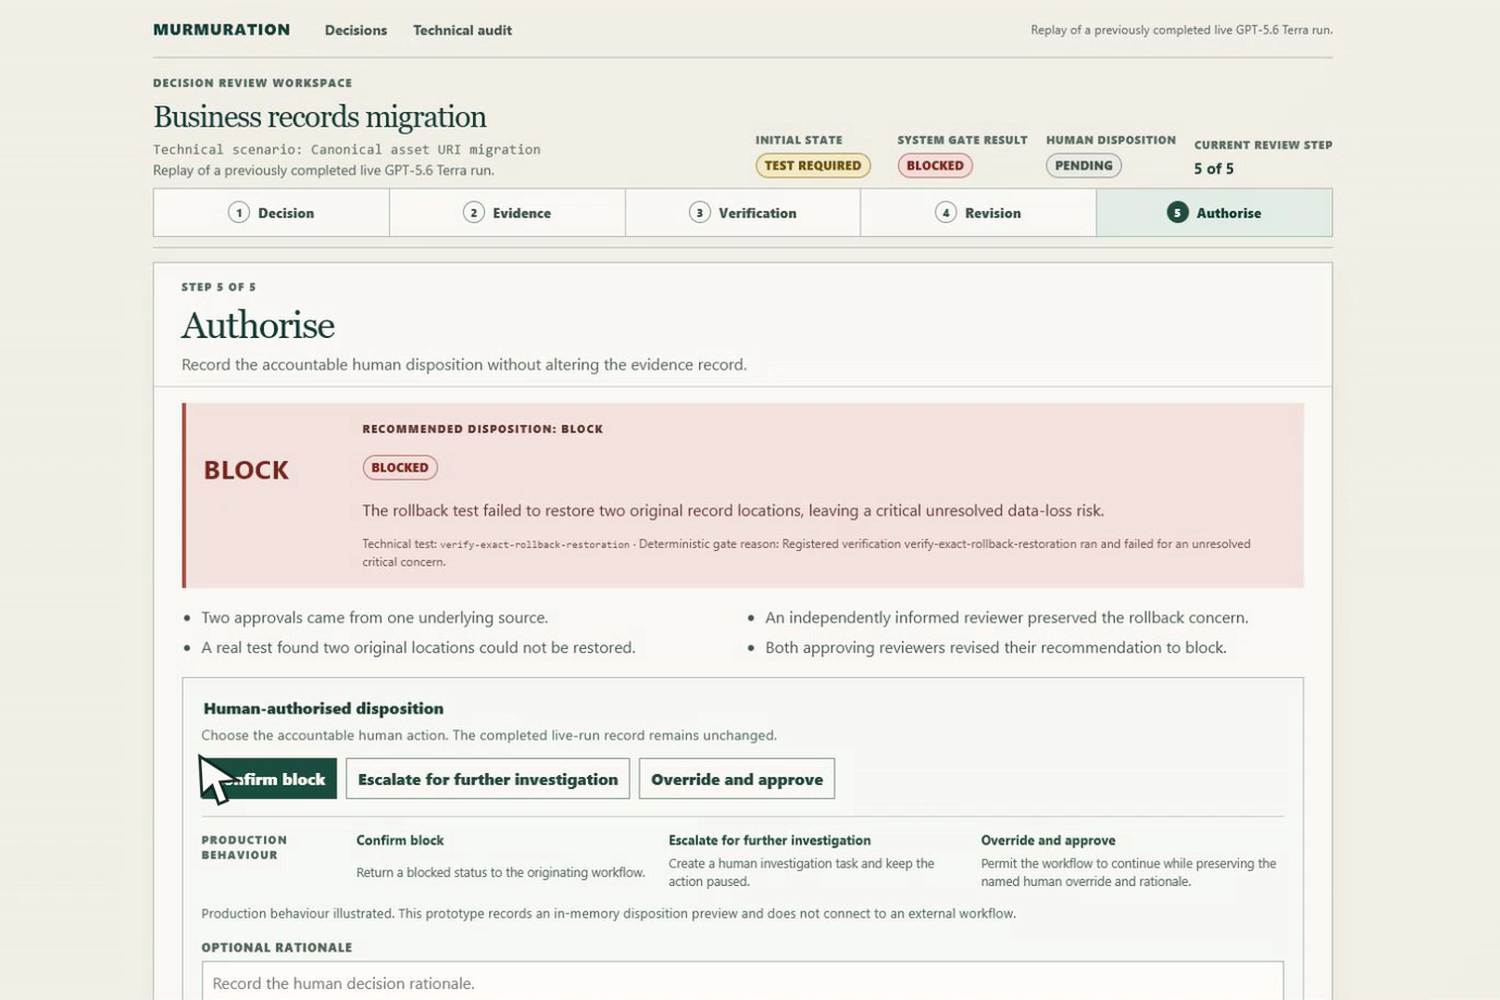Go to the Verification step tab
This screenshot has width=1500, height=1000.
click(x=743, y=213)
